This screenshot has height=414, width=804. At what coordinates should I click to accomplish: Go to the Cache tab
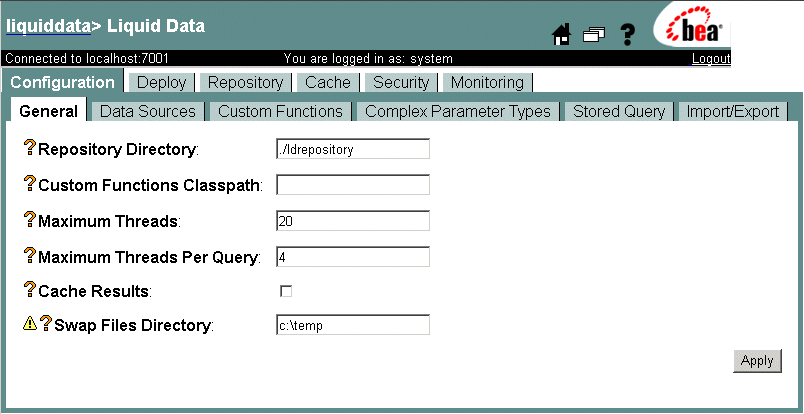point(328,83)
